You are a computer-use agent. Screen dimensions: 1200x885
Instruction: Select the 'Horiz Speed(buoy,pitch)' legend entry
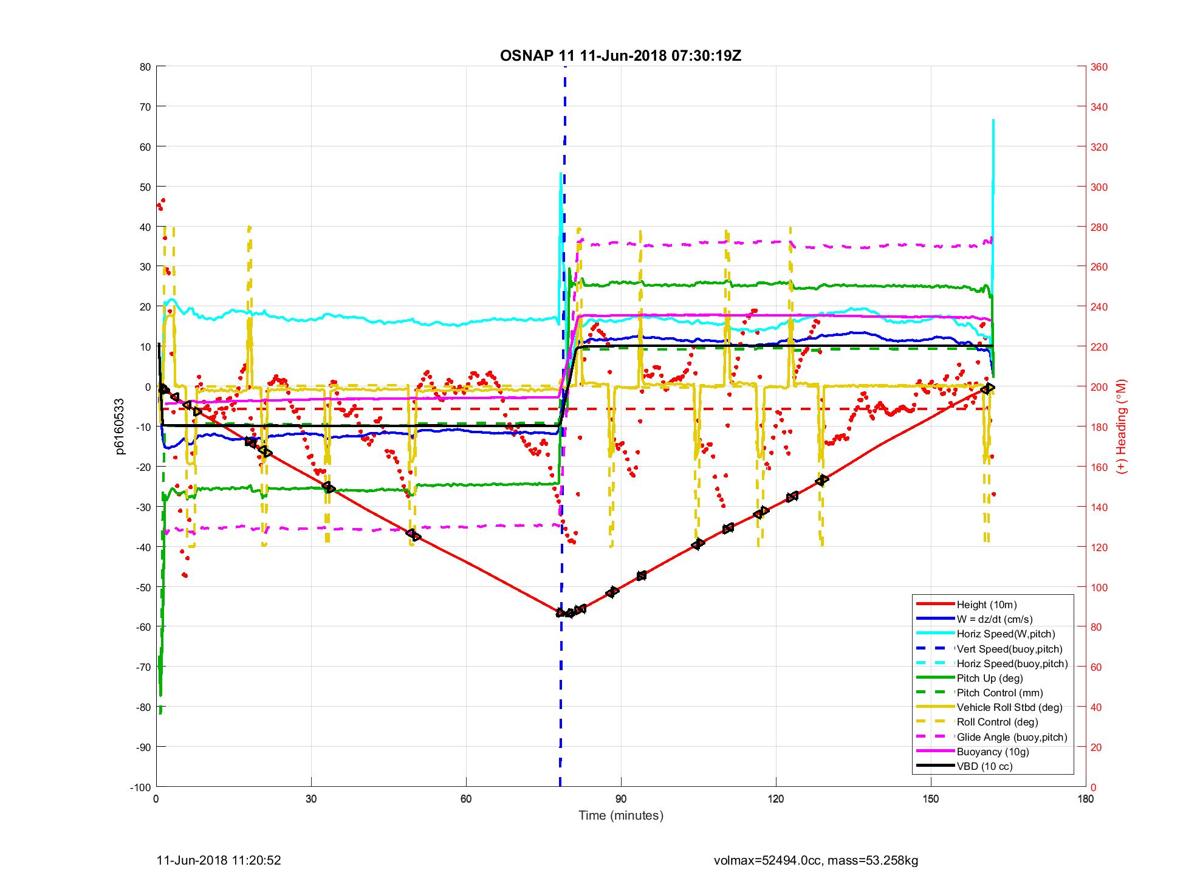pos(993,663)
